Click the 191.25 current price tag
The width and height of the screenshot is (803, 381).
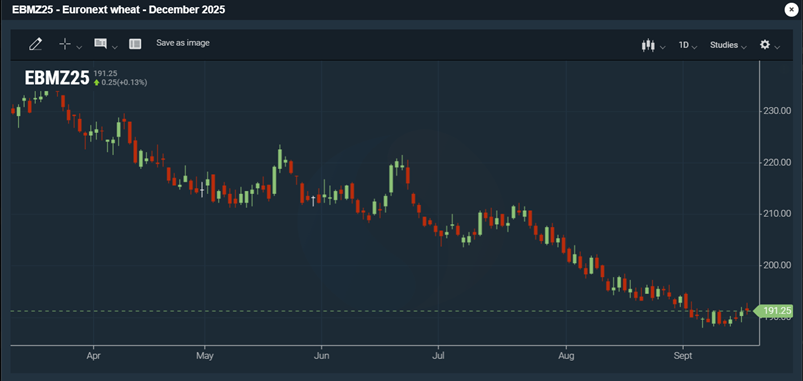775,310
